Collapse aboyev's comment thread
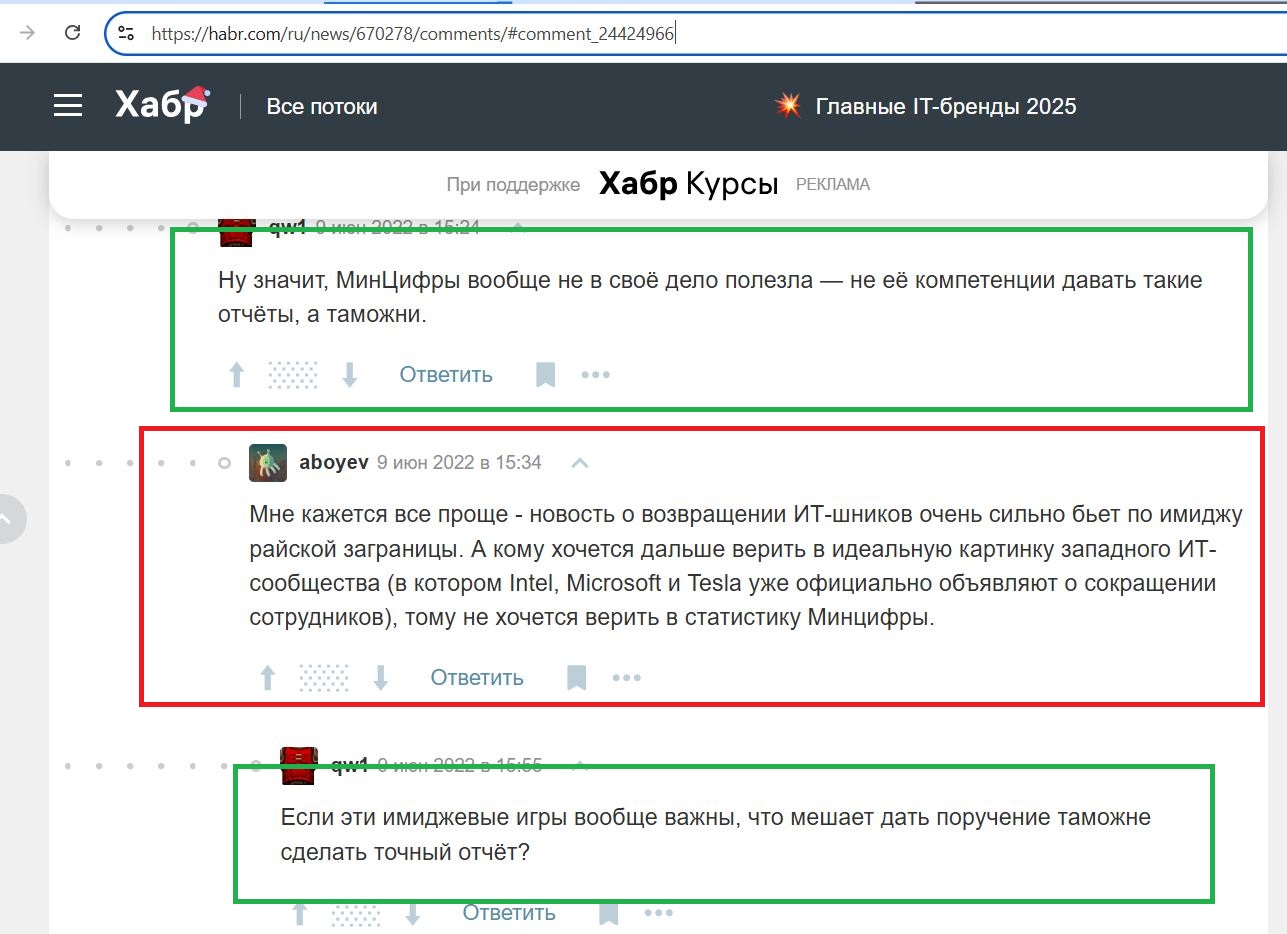The width and height of the screenshot is (1287, 934). [579, 462]
